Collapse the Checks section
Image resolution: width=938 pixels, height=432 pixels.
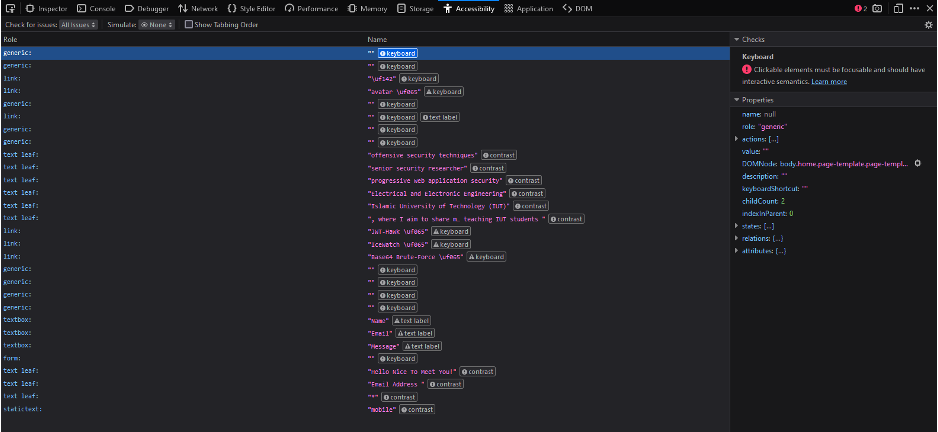coord(737,39)
